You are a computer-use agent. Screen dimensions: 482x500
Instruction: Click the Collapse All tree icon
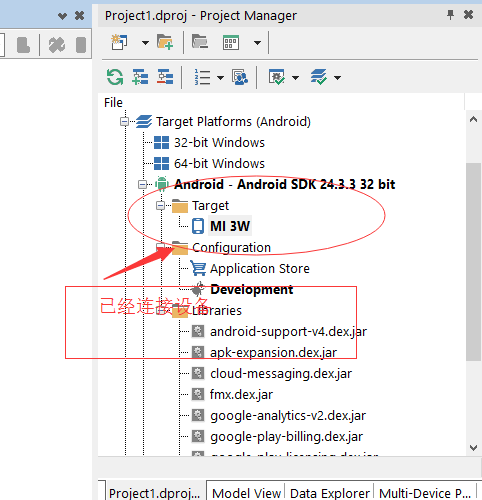coord(165,77)
